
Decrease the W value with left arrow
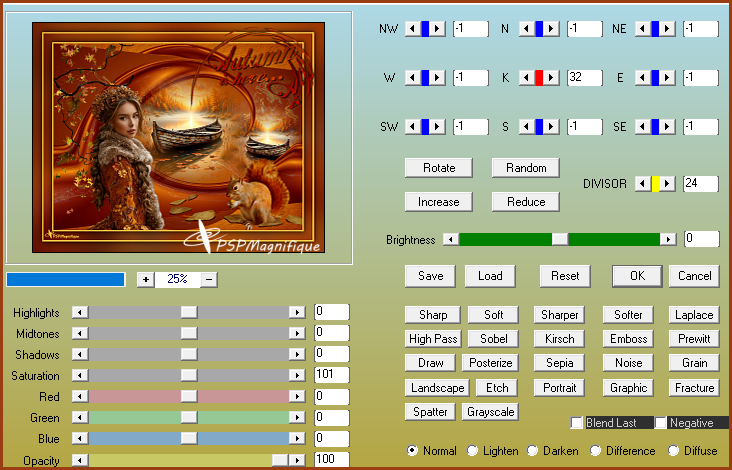412,77
